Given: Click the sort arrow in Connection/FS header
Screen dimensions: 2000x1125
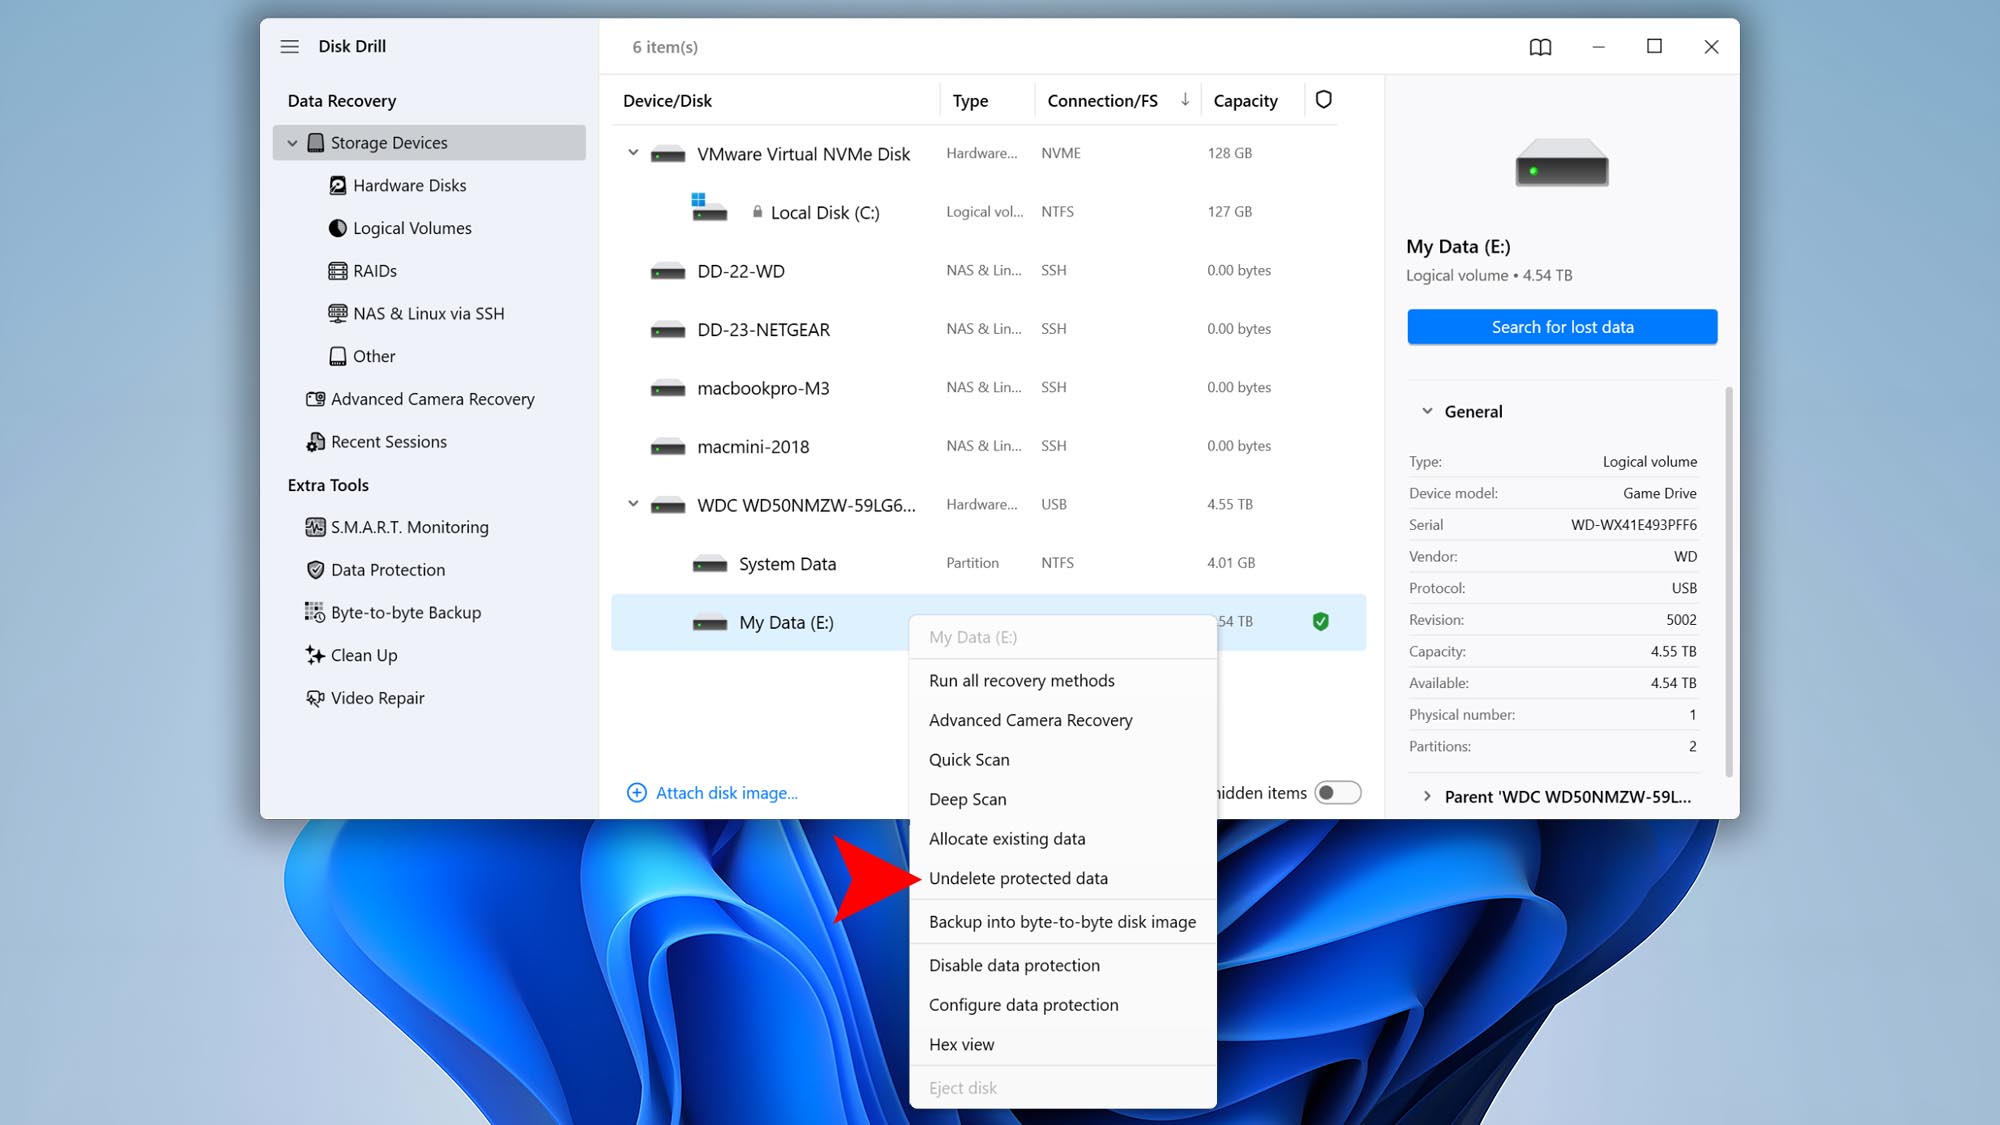Looking at the screenshot, I should click(x=1184, y=99).
